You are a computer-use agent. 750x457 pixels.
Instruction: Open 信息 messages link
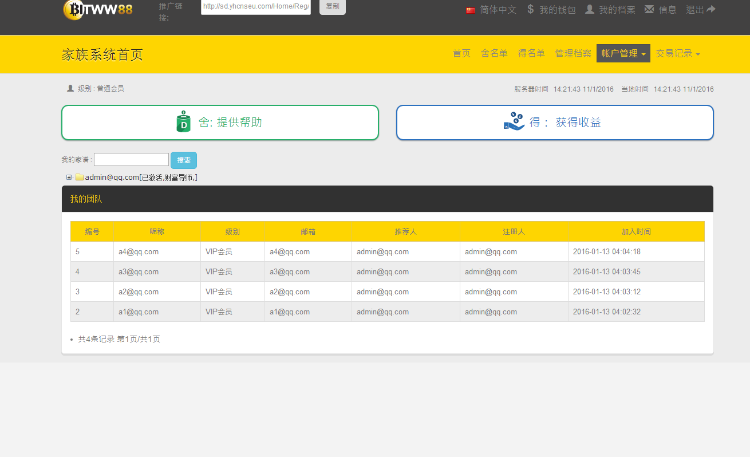click(667, 10)
